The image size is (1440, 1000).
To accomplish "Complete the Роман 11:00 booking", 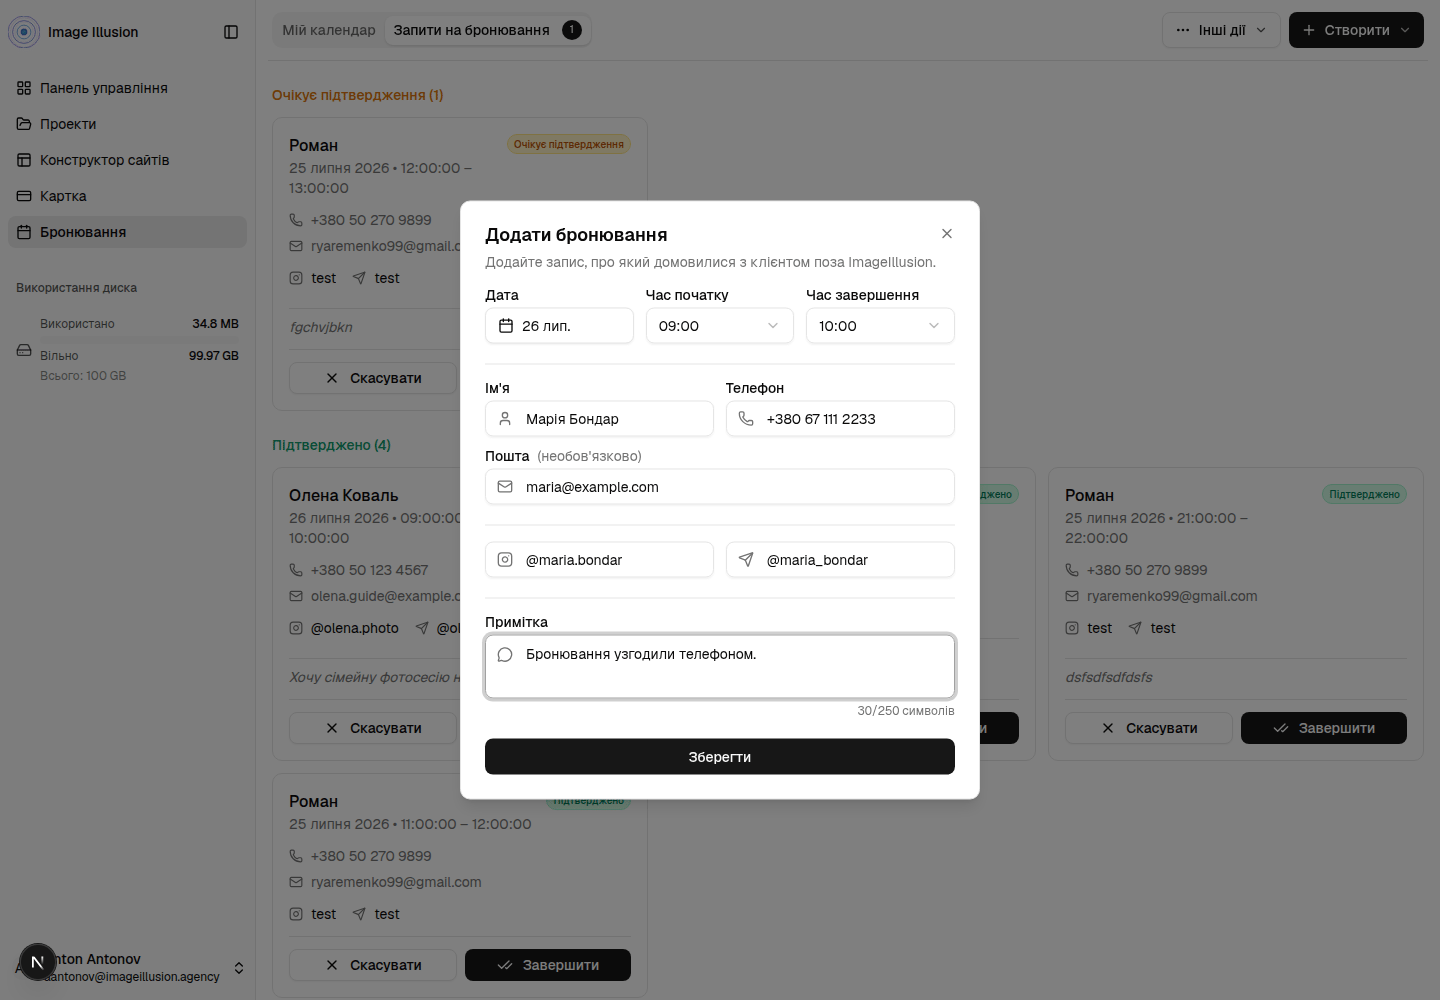I will pyautogui.click(x=548, y=965).
